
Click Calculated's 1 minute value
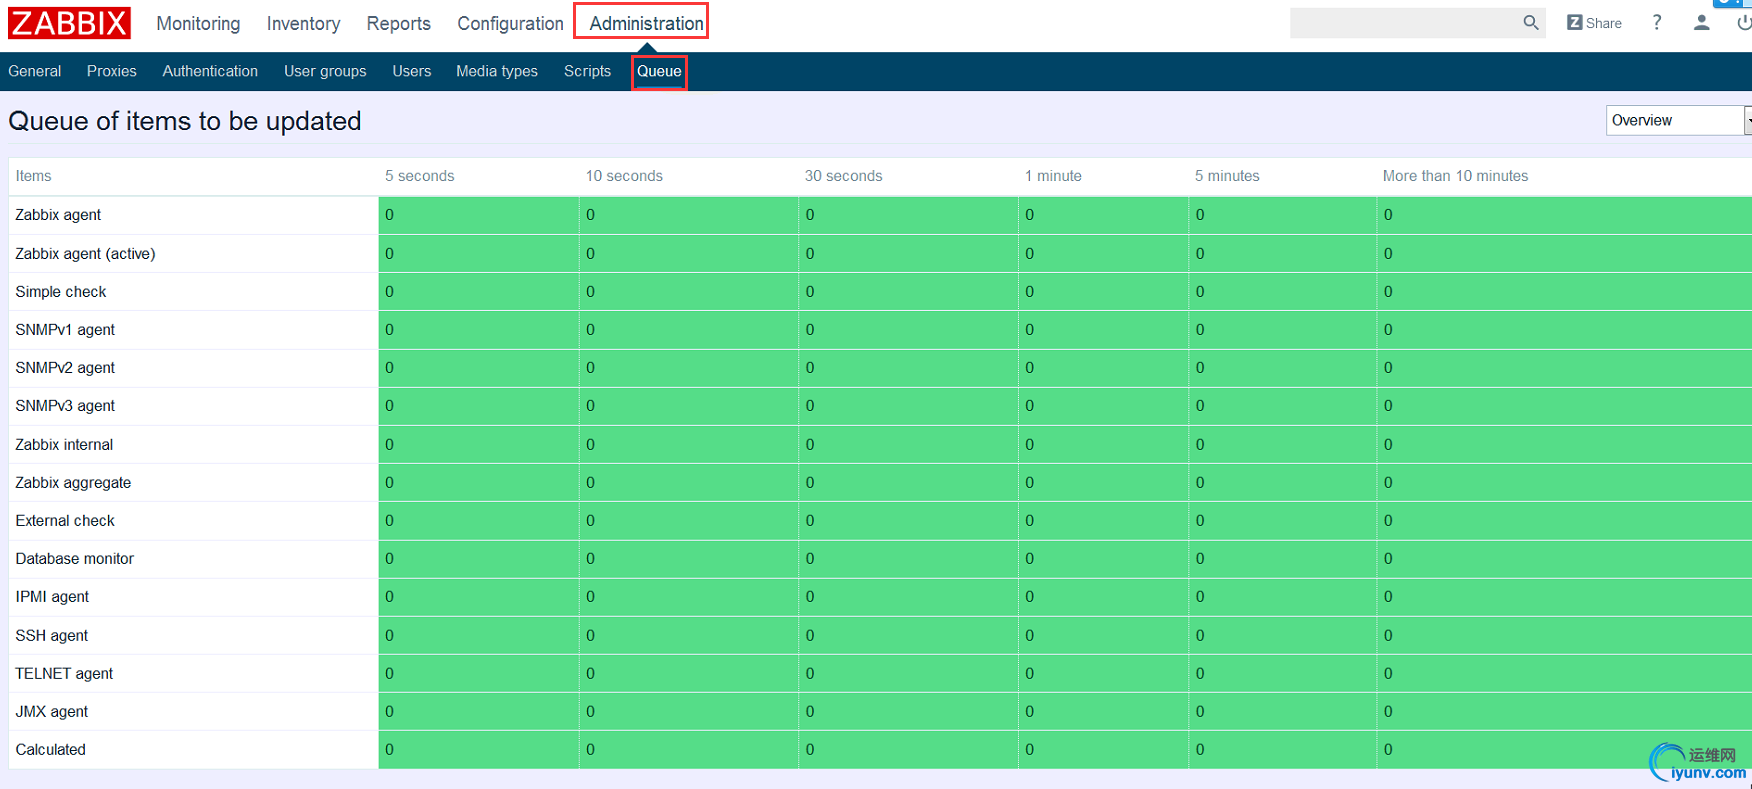[1029, 750]
